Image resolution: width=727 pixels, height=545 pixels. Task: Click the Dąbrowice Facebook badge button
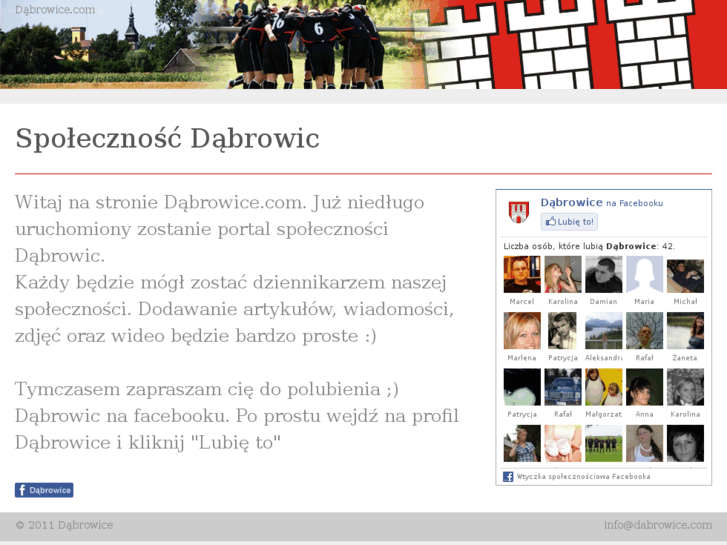44,490
